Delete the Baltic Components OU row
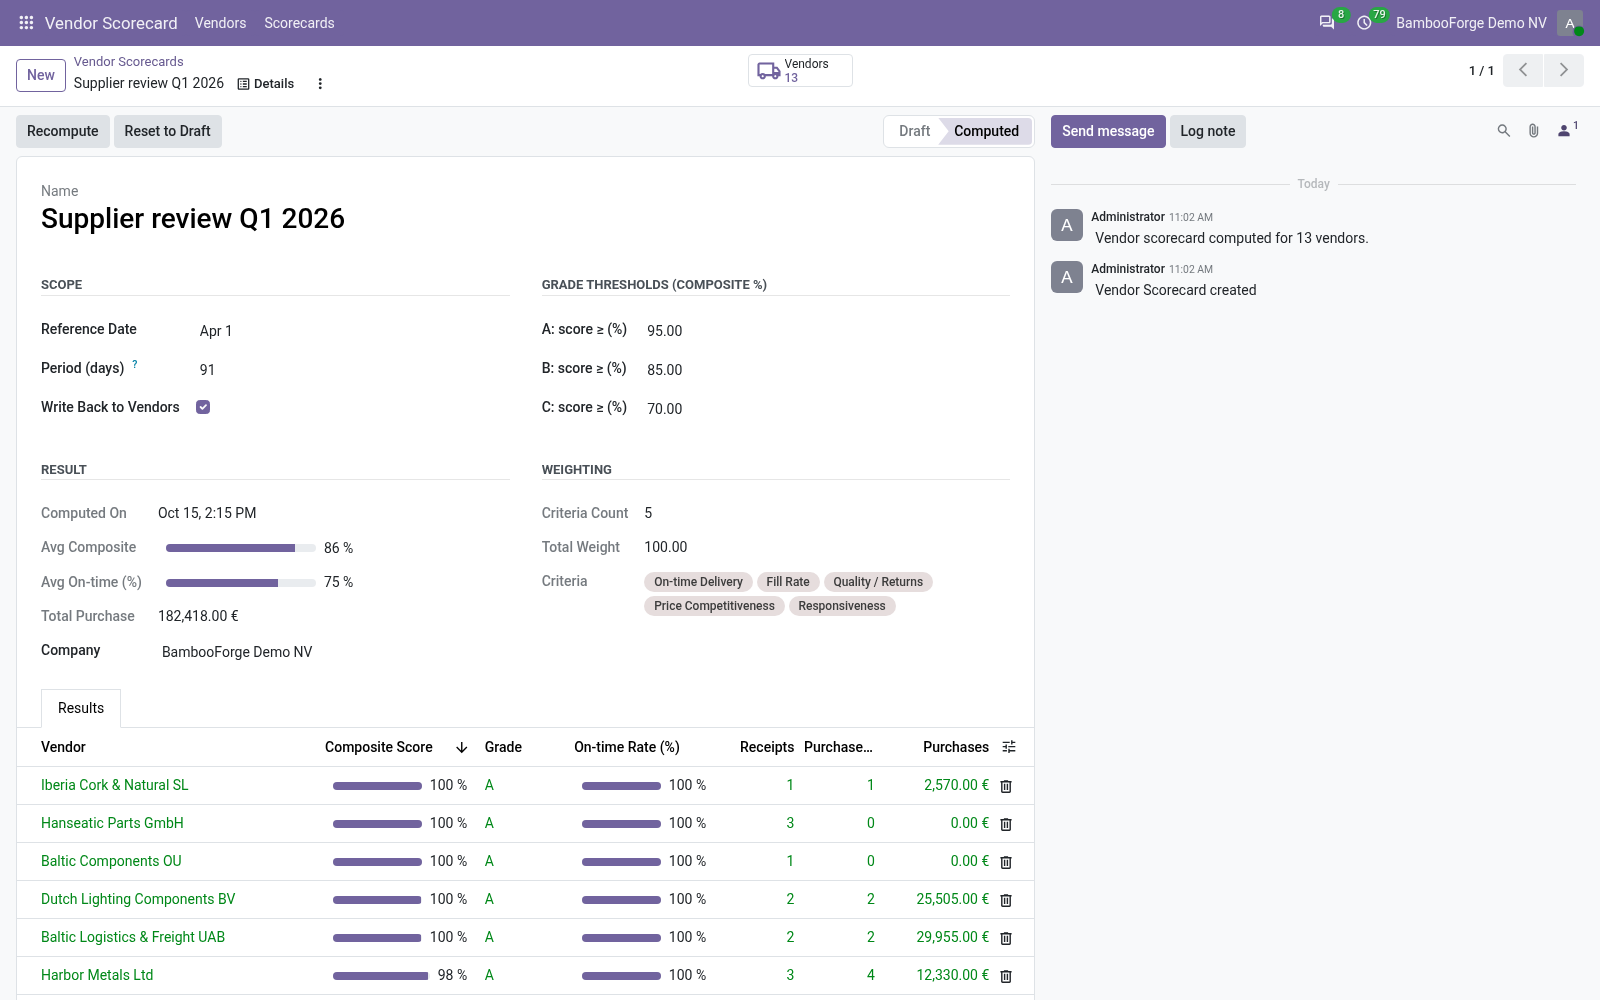The width and height of the screenshot is (1600, 1000). pyautogui.click(x=1006, y=862)
